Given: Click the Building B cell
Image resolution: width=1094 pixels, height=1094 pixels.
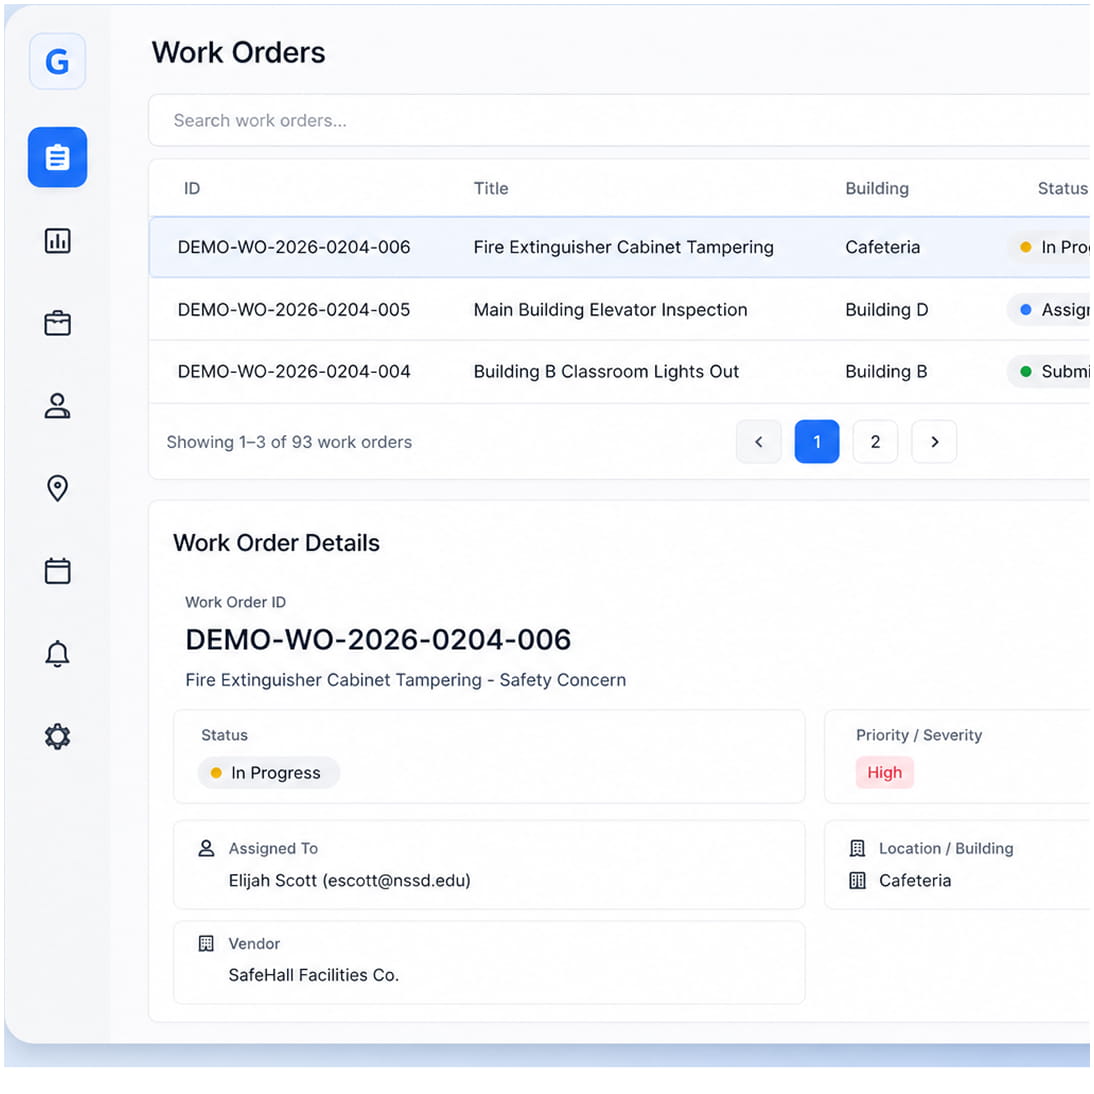Looking at the screenshot, I should [x=886, y=371].
